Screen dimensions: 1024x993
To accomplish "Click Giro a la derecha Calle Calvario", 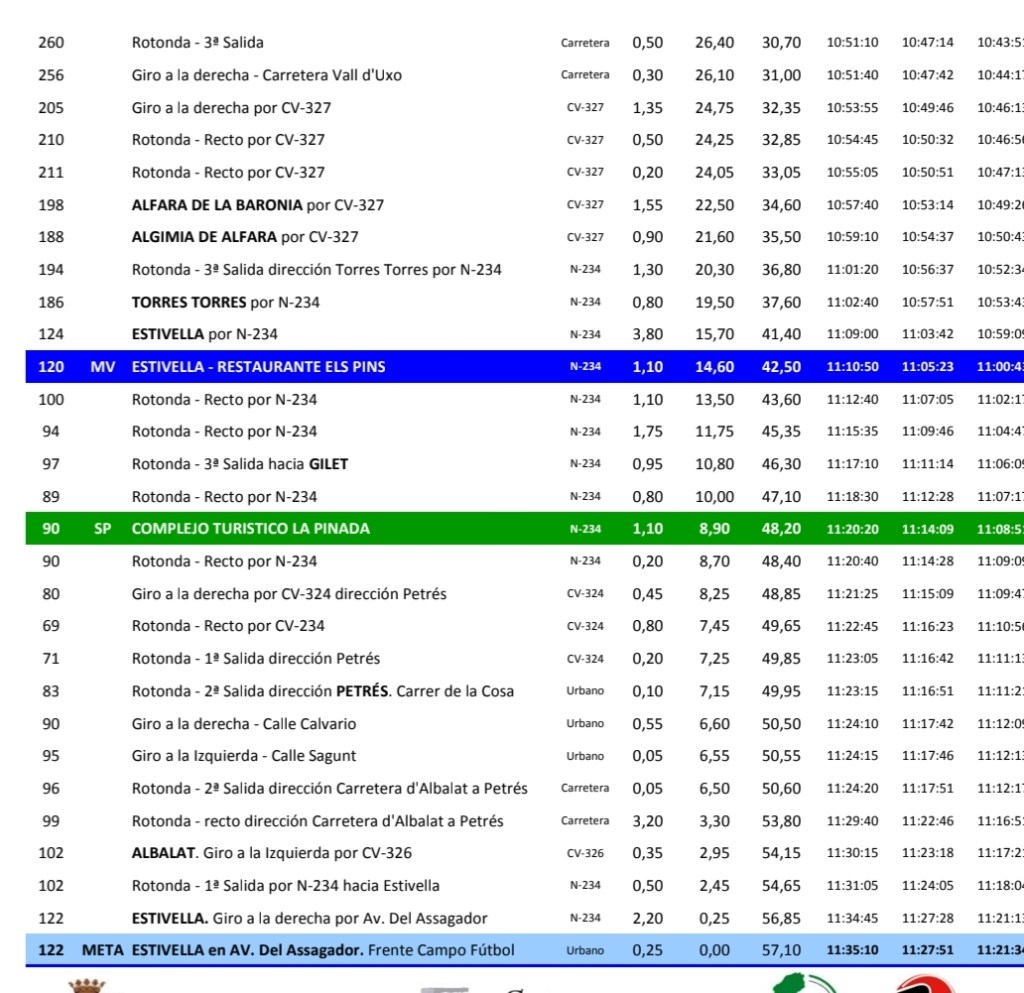I will 244,724.
